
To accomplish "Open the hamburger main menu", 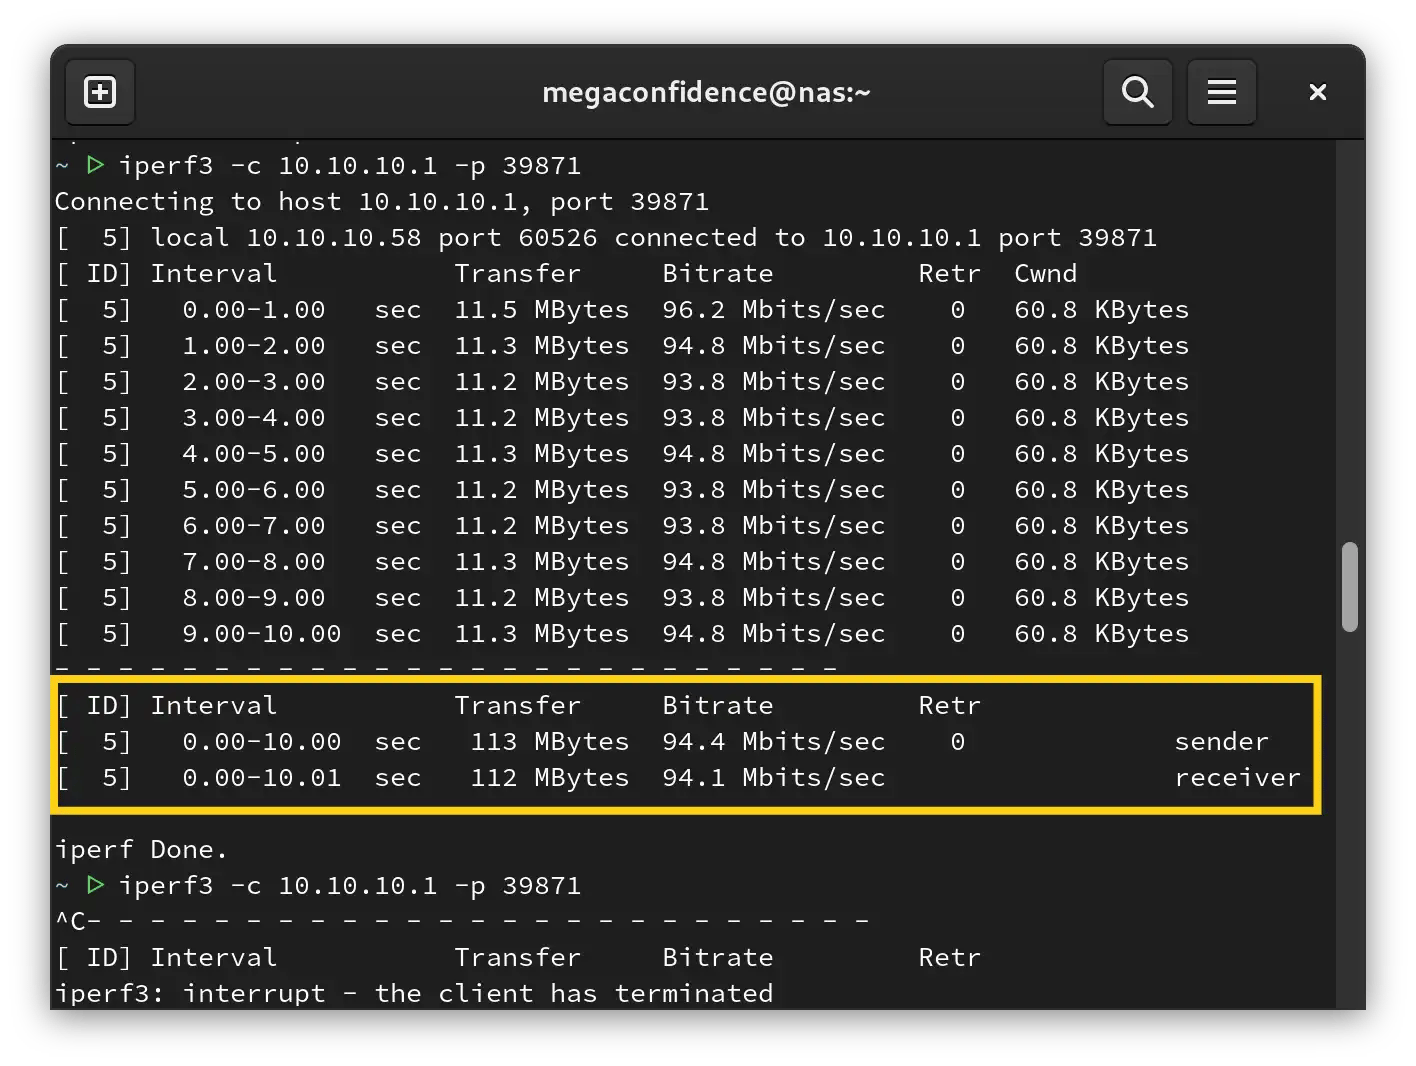I will click(1221, 92).
